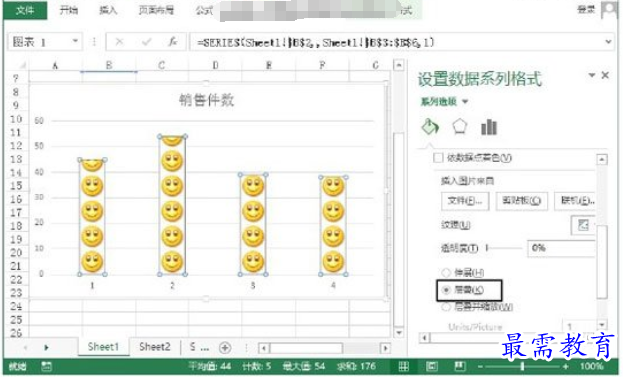The image size is (623, 377).
Task: Click the user account avatar icon
Action: 609,10
